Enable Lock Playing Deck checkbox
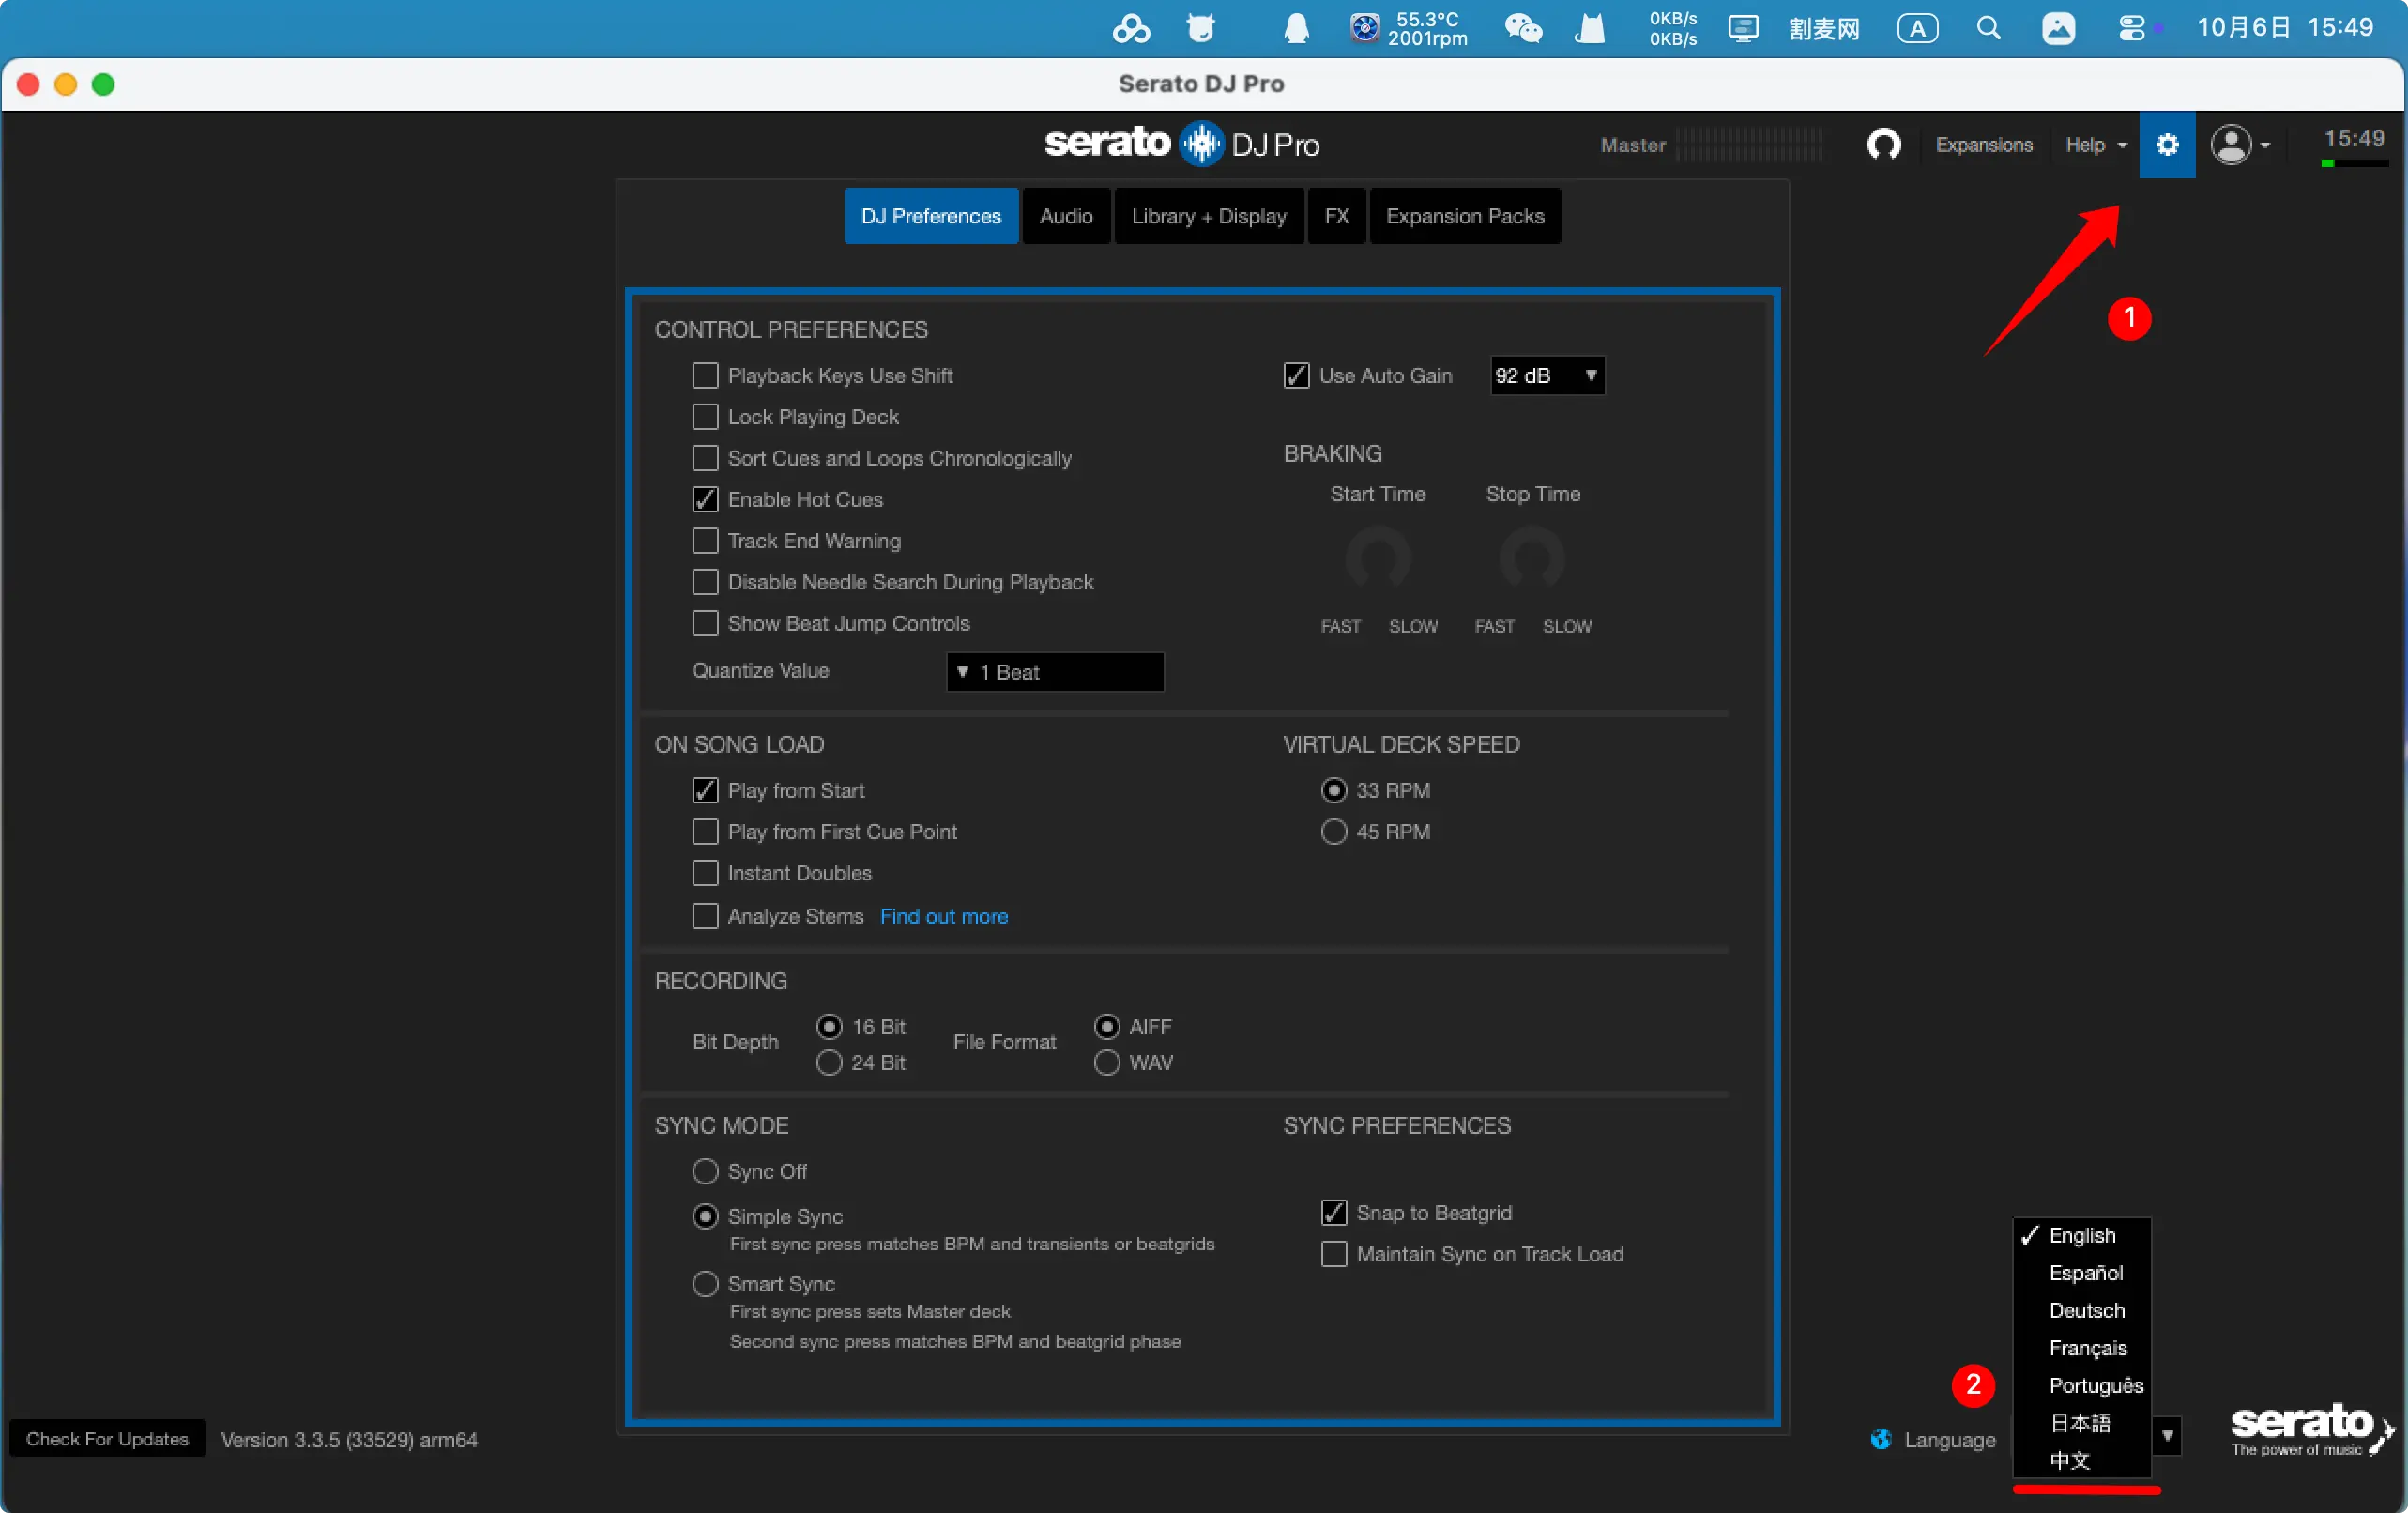Image resolution: width=2408 pixels, height=1513 pixels. (x=705, y=417)
